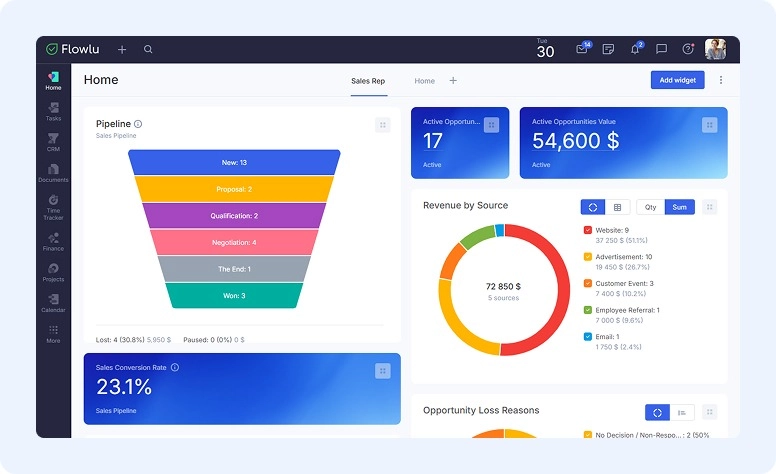
Task: Uncheck the Email source checkbox
Action: (x=588, y=336)
